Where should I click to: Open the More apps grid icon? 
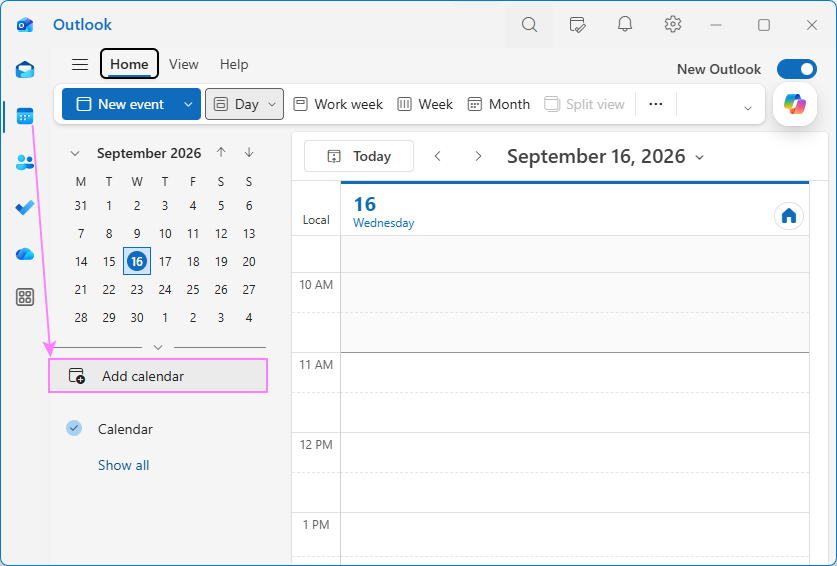25,297
